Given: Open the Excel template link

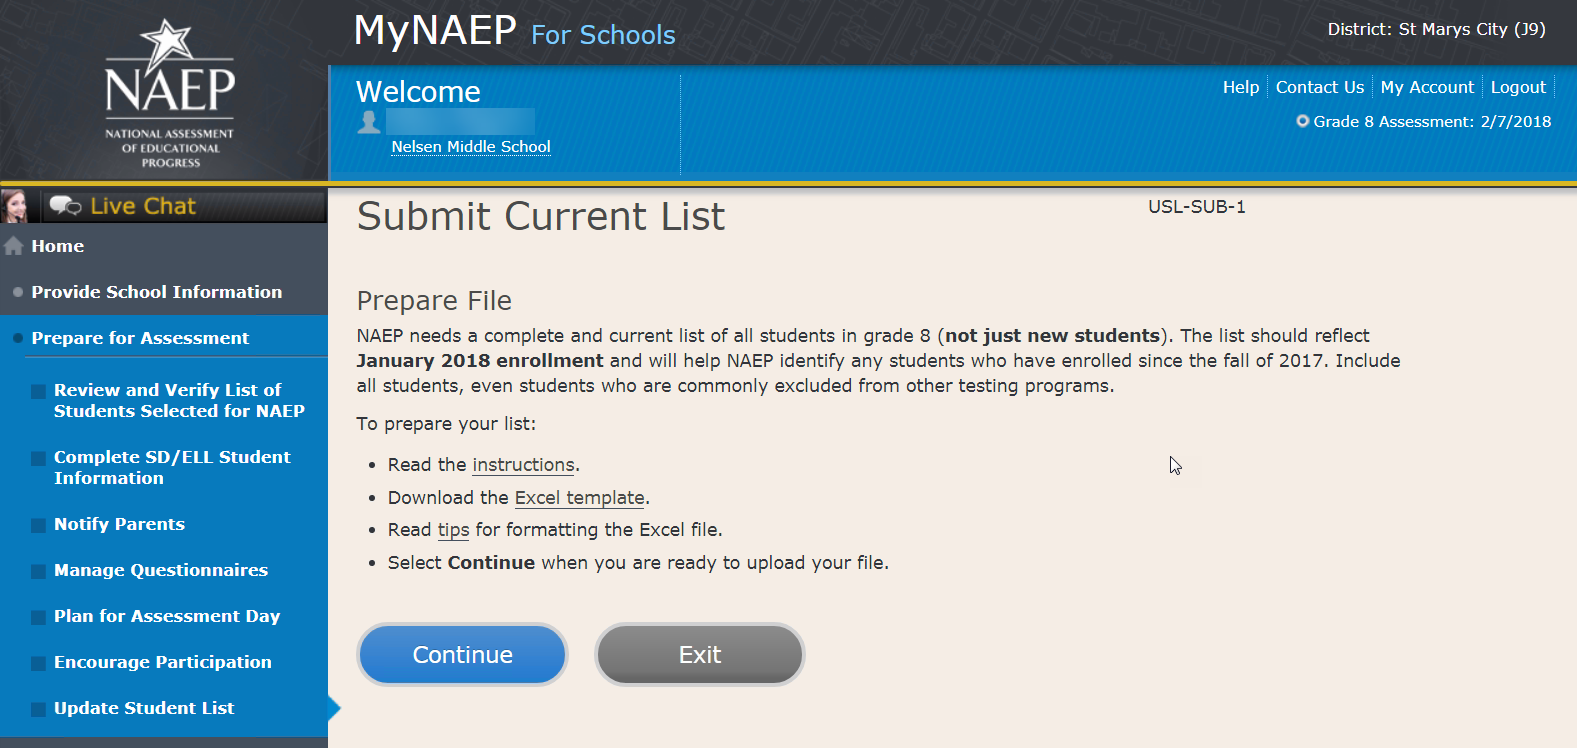Looking at the screenshot, I should pos(580,498).
